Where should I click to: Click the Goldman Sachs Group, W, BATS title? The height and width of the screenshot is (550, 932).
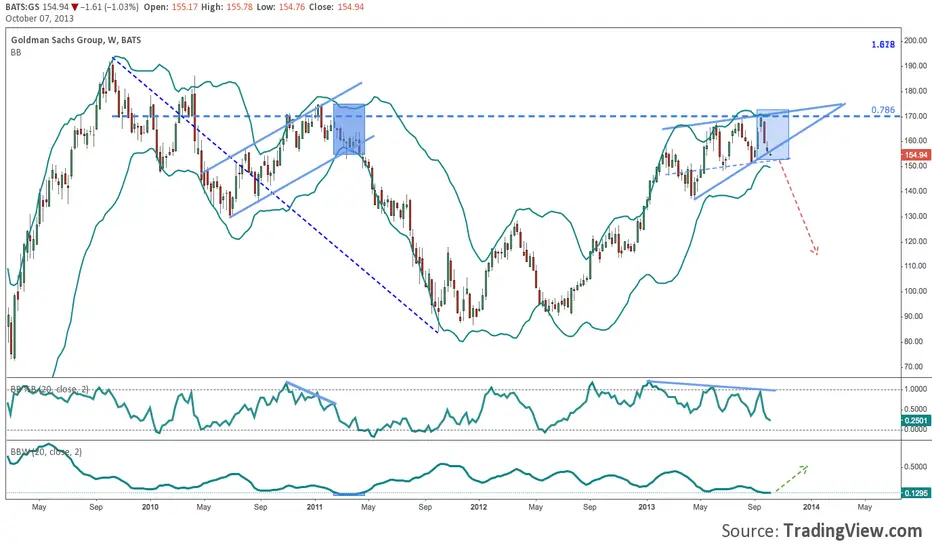coord(77,40)
